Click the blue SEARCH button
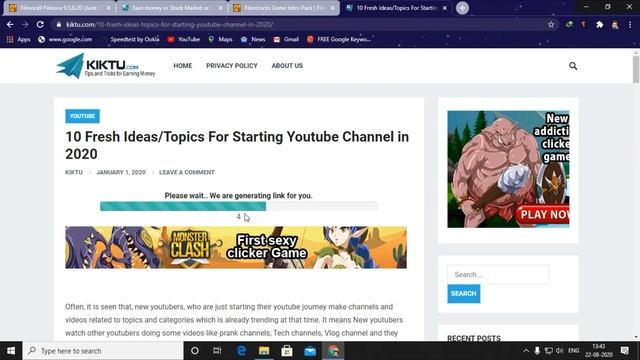640x360 pixels. click(x=464, y=294)
